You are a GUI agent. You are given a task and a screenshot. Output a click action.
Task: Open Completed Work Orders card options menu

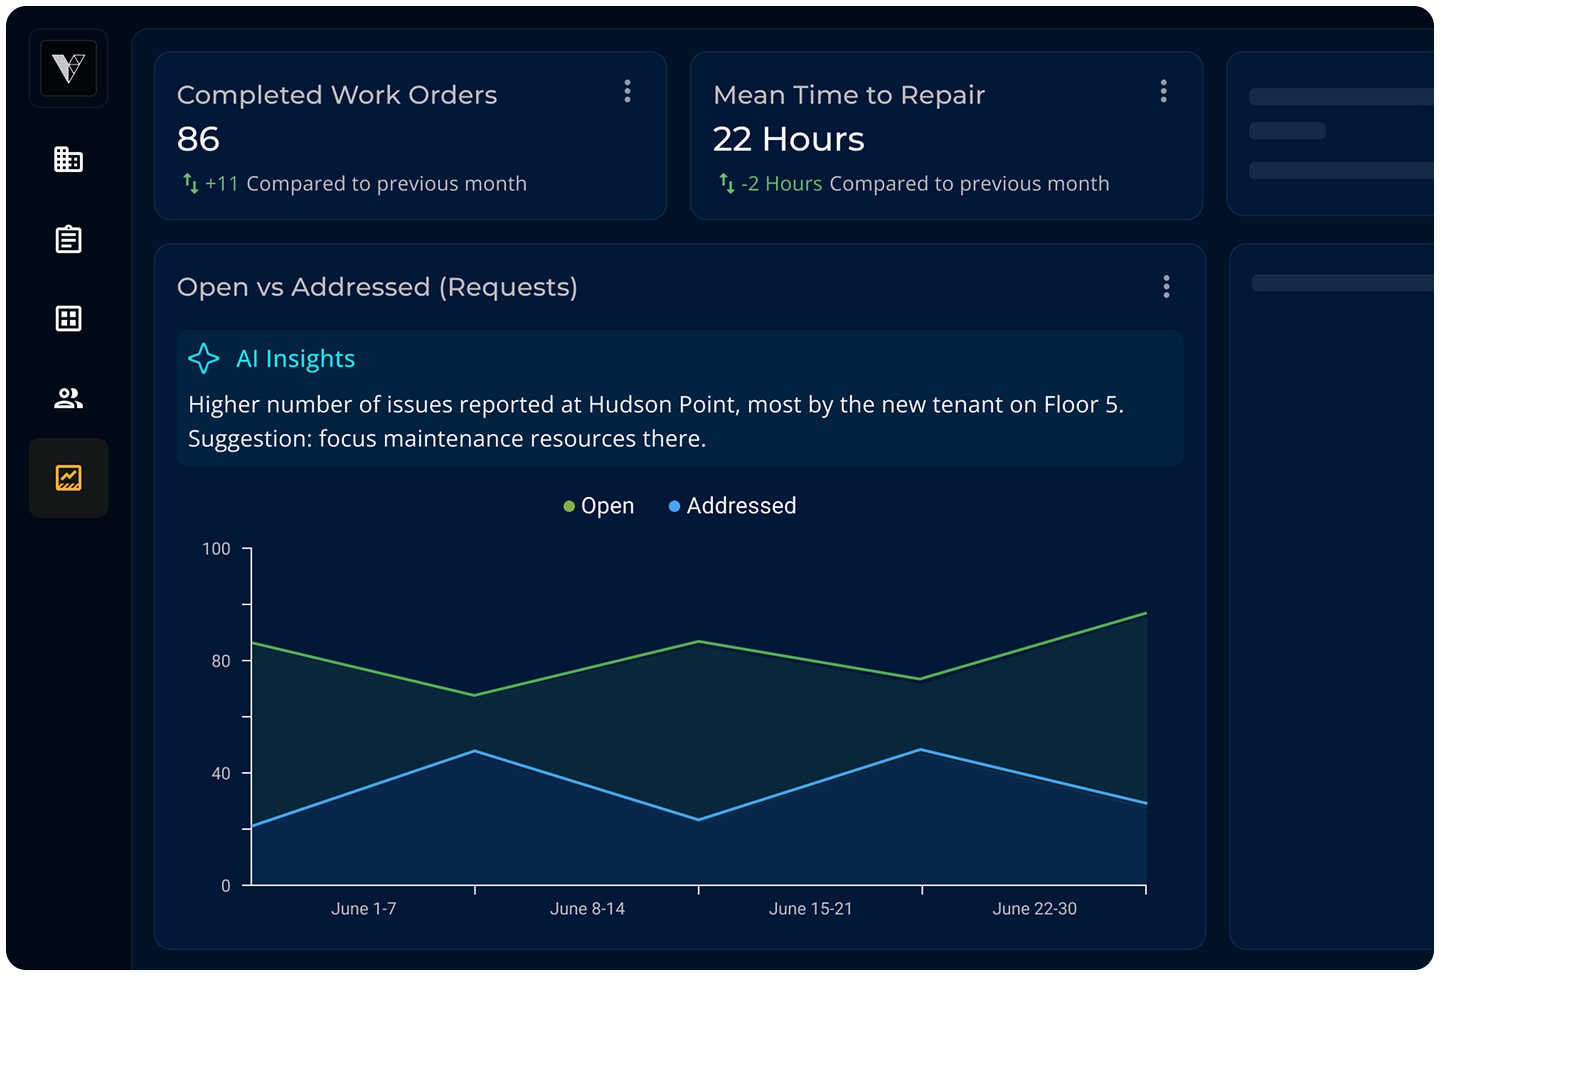(x=627, y=92)
